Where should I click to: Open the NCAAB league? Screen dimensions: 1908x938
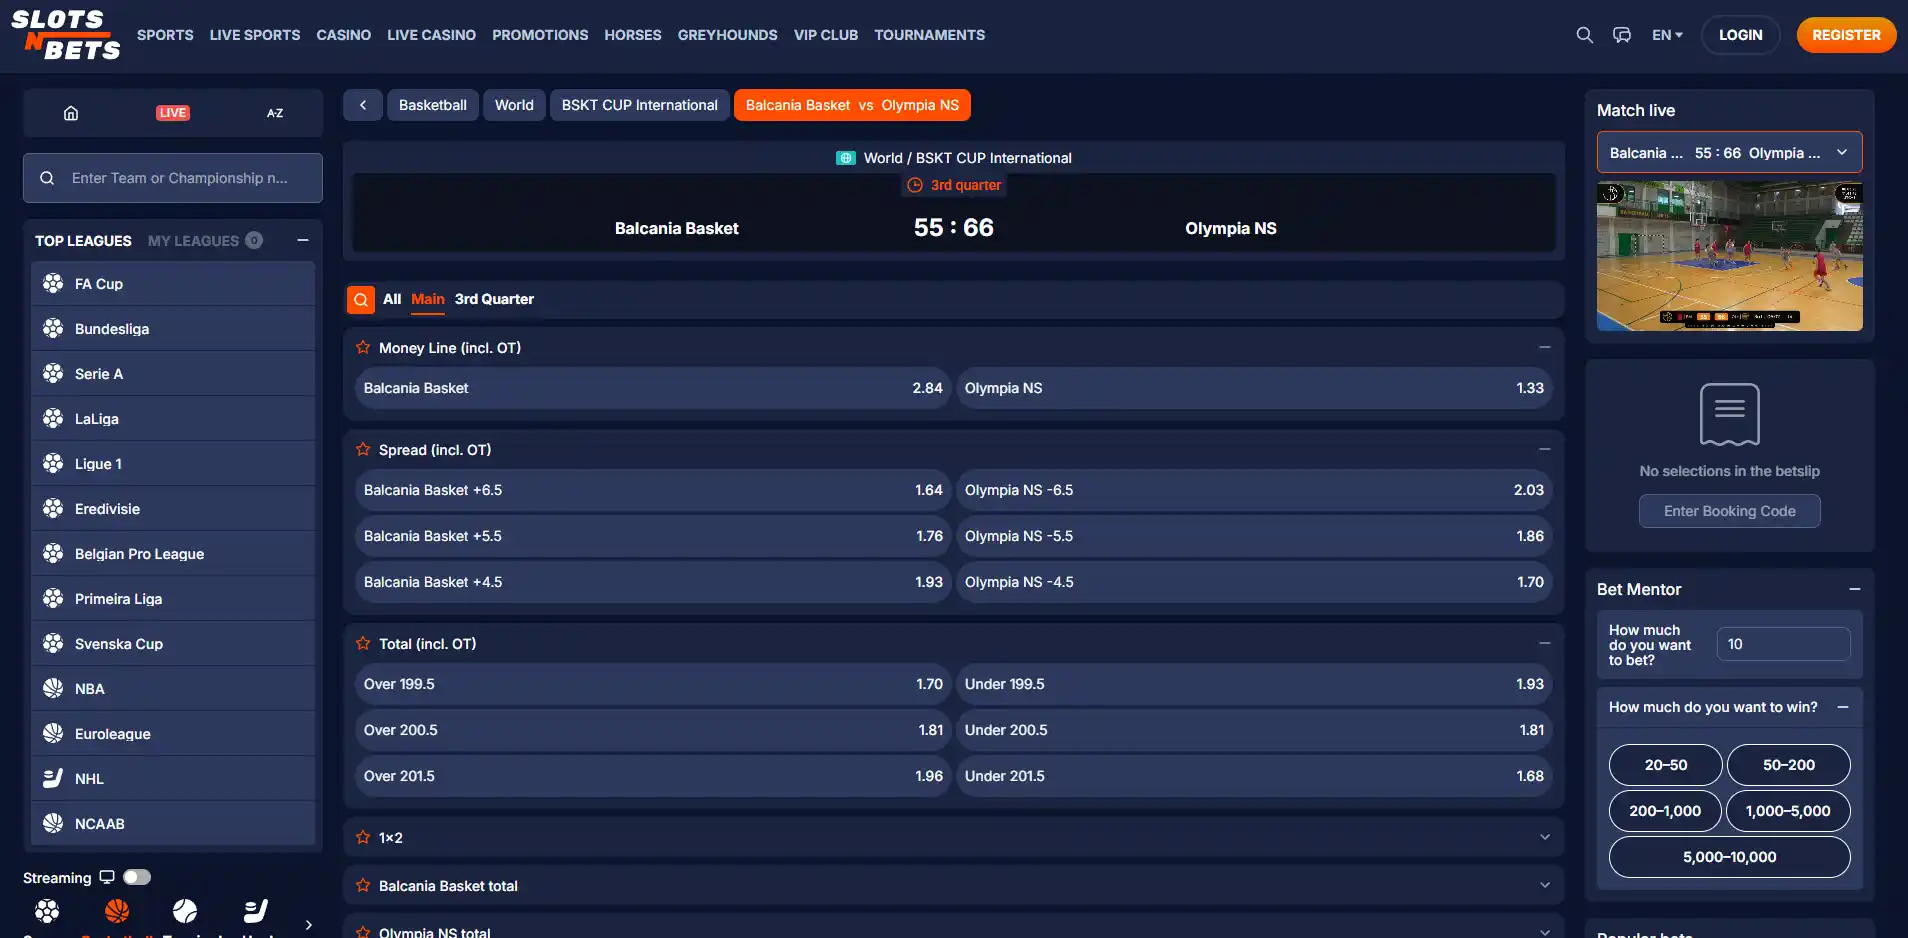click(x=173, y=824)
